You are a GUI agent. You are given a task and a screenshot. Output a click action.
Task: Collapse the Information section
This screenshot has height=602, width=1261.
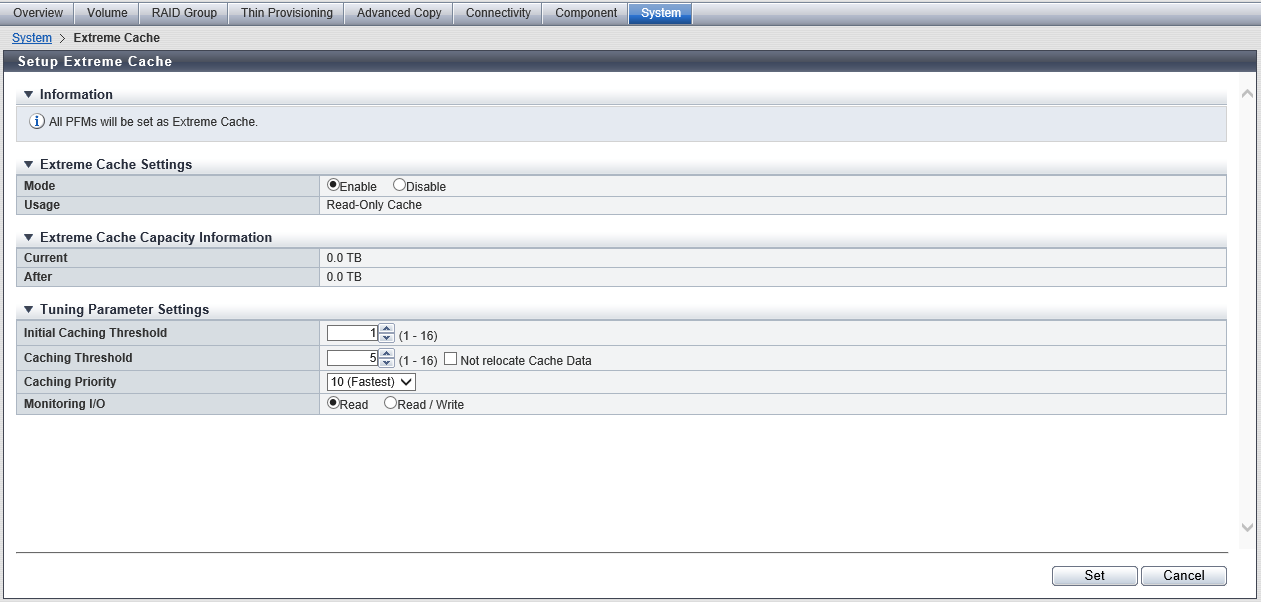(28, 95)
